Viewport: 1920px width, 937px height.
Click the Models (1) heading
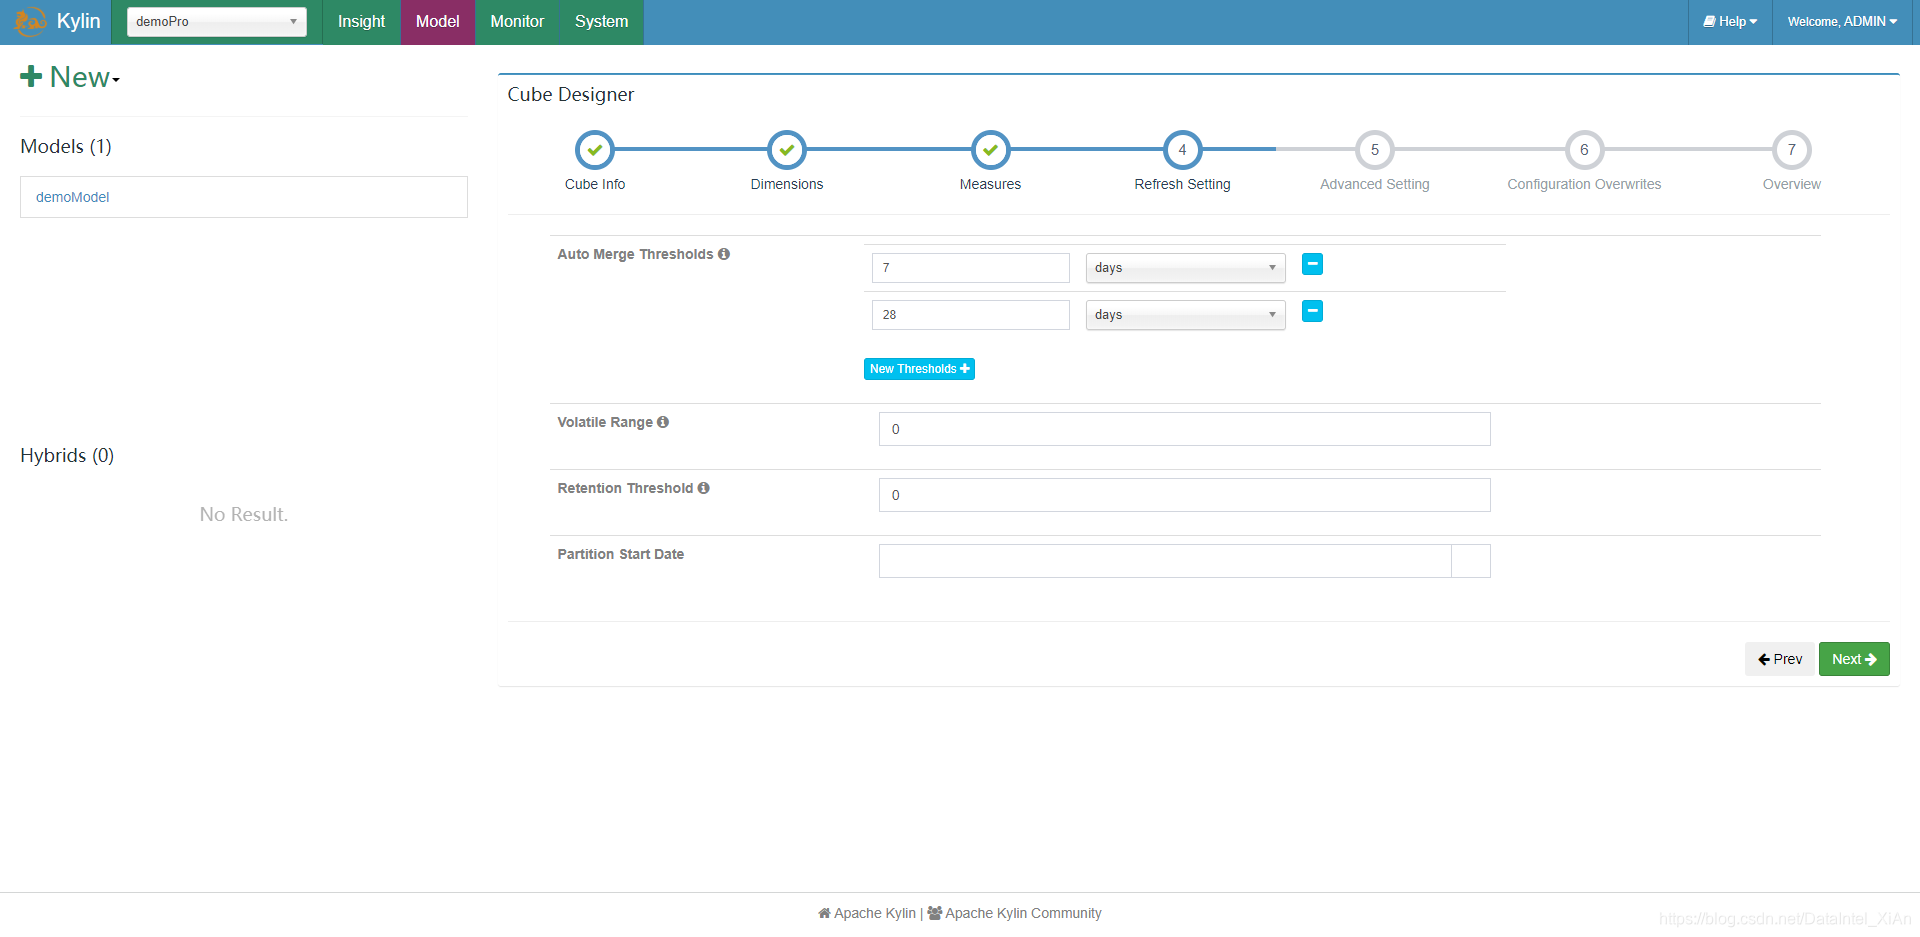coord(66,146)
